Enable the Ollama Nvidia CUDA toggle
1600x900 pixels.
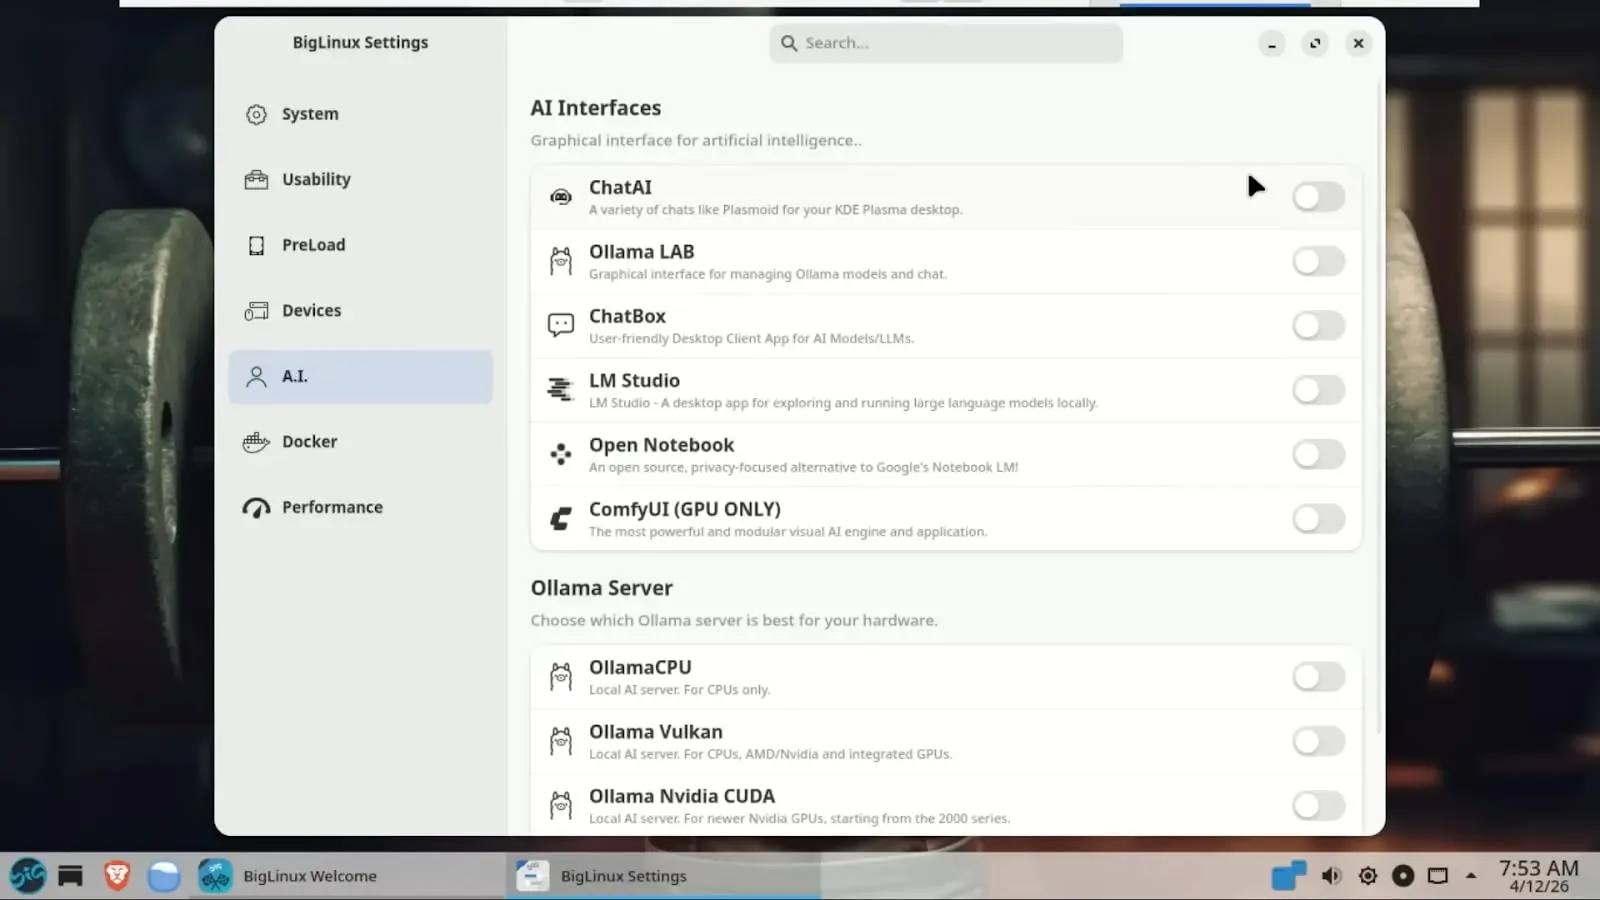pos(1318,806)
